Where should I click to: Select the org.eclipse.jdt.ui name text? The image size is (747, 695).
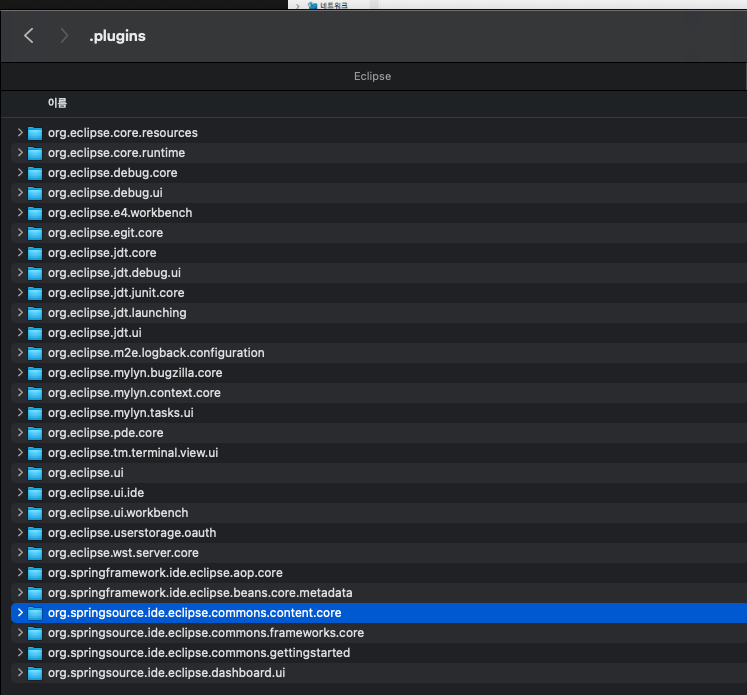[94, 332]
